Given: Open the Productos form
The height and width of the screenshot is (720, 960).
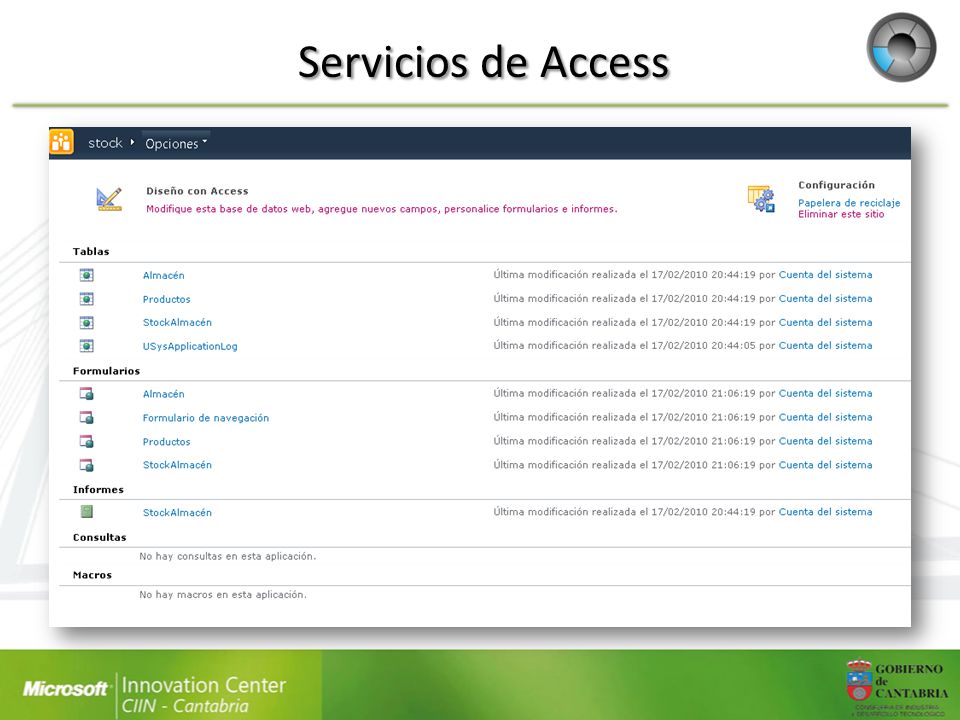Looking at the screenshot, I should click(x=167, y=441).
